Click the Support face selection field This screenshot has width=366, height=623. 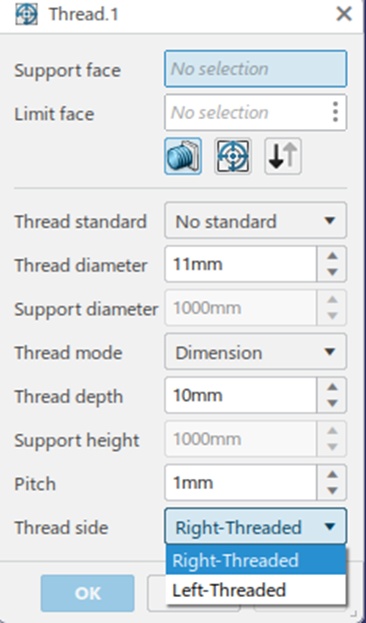pyautogui.click(x=256, y=69)
